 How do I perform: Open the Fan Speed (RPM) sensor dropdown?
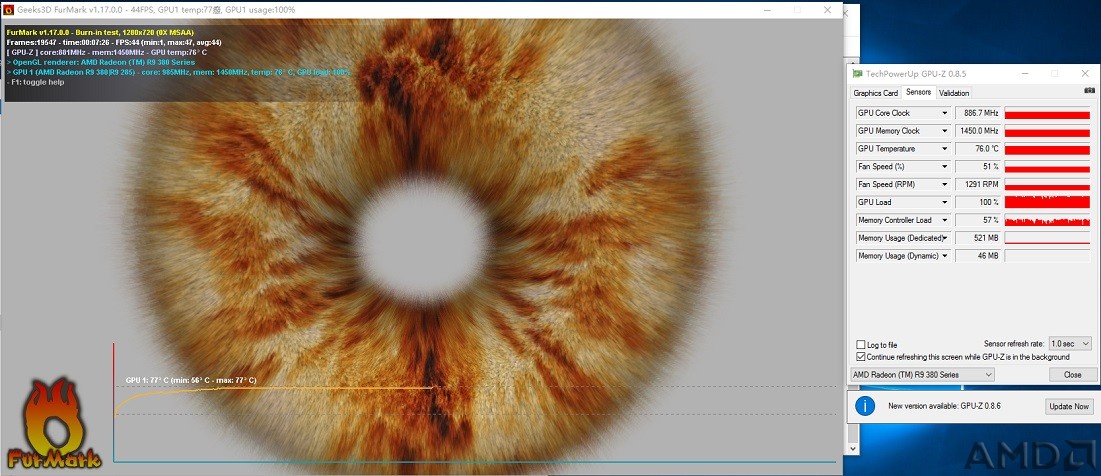coord(945,185)
